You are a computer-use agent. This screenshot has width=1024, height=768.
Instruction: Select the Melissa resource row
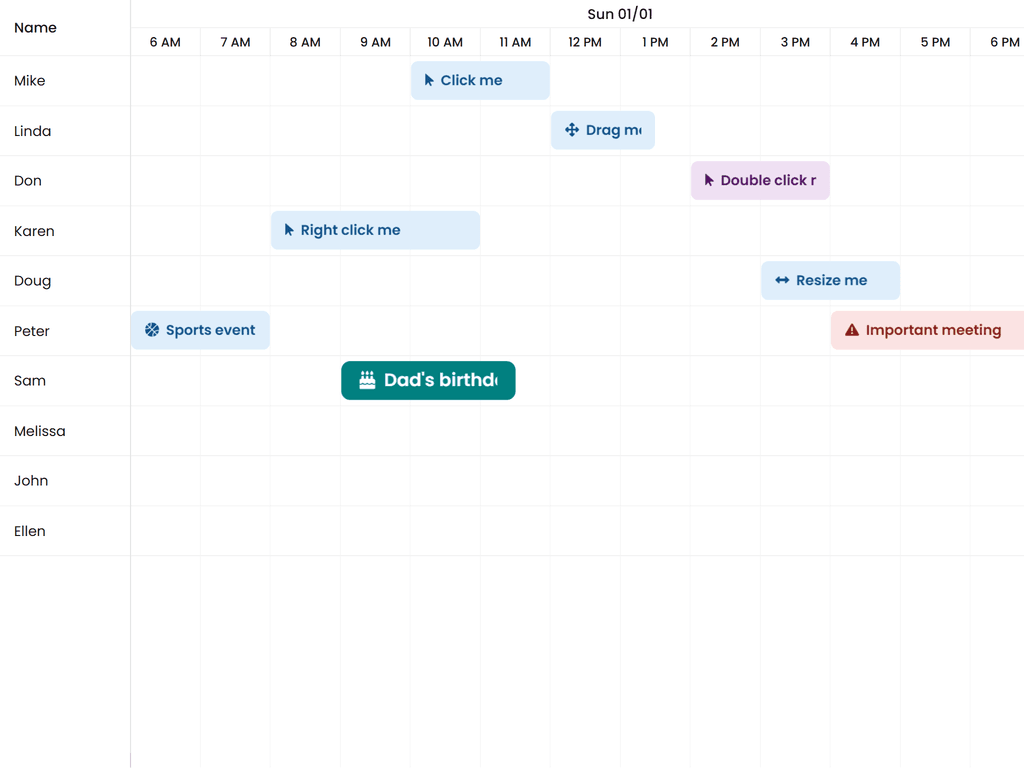pos(40,431)
